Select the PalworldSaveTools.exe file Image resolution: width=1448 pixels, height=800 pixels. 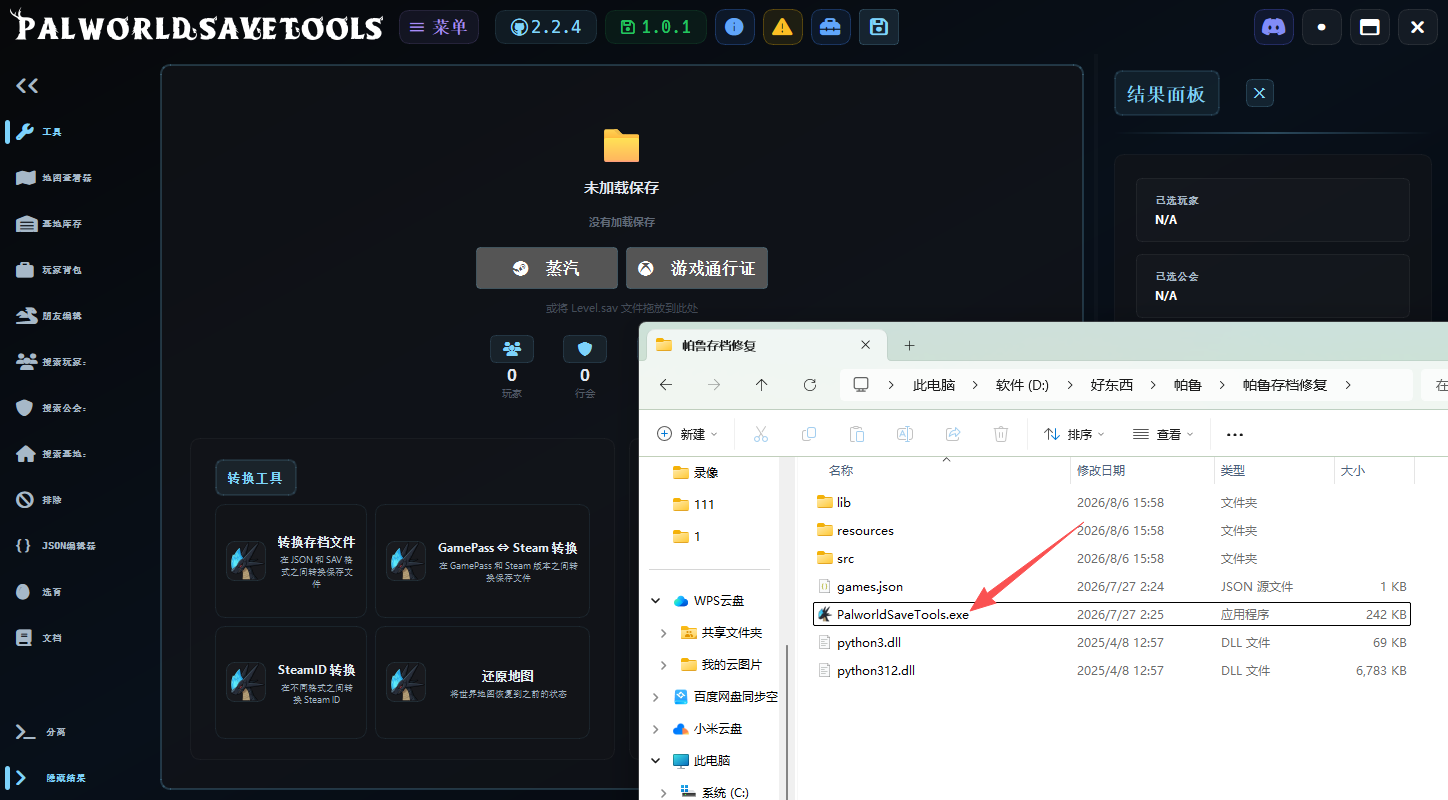[1112, 614]
